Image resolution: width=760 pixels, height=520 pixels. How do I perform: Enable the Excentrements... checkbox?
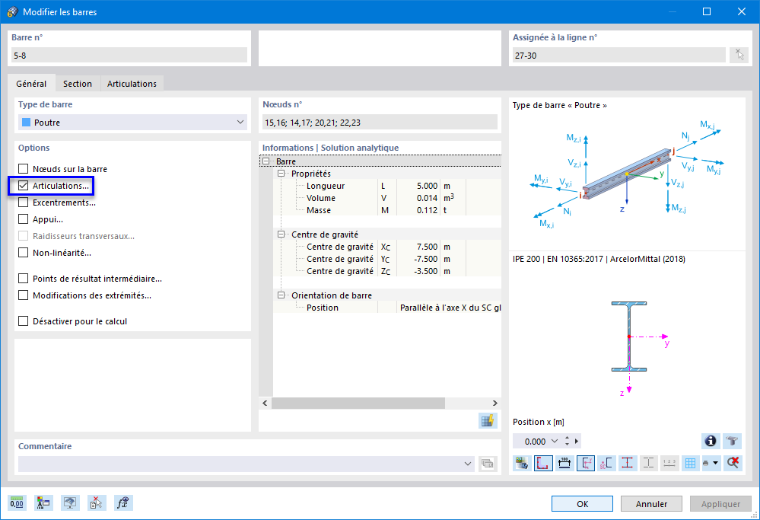coord(23,202)
